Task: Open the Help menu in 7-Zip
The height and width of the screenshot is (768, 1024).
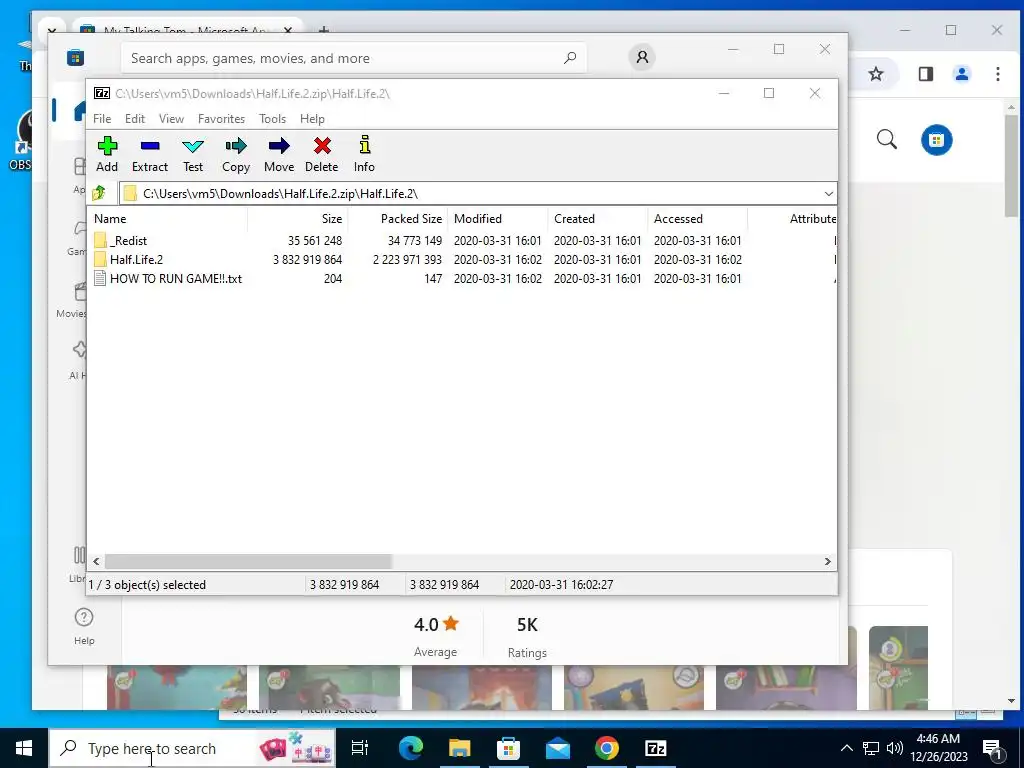Action: [312, 119]
